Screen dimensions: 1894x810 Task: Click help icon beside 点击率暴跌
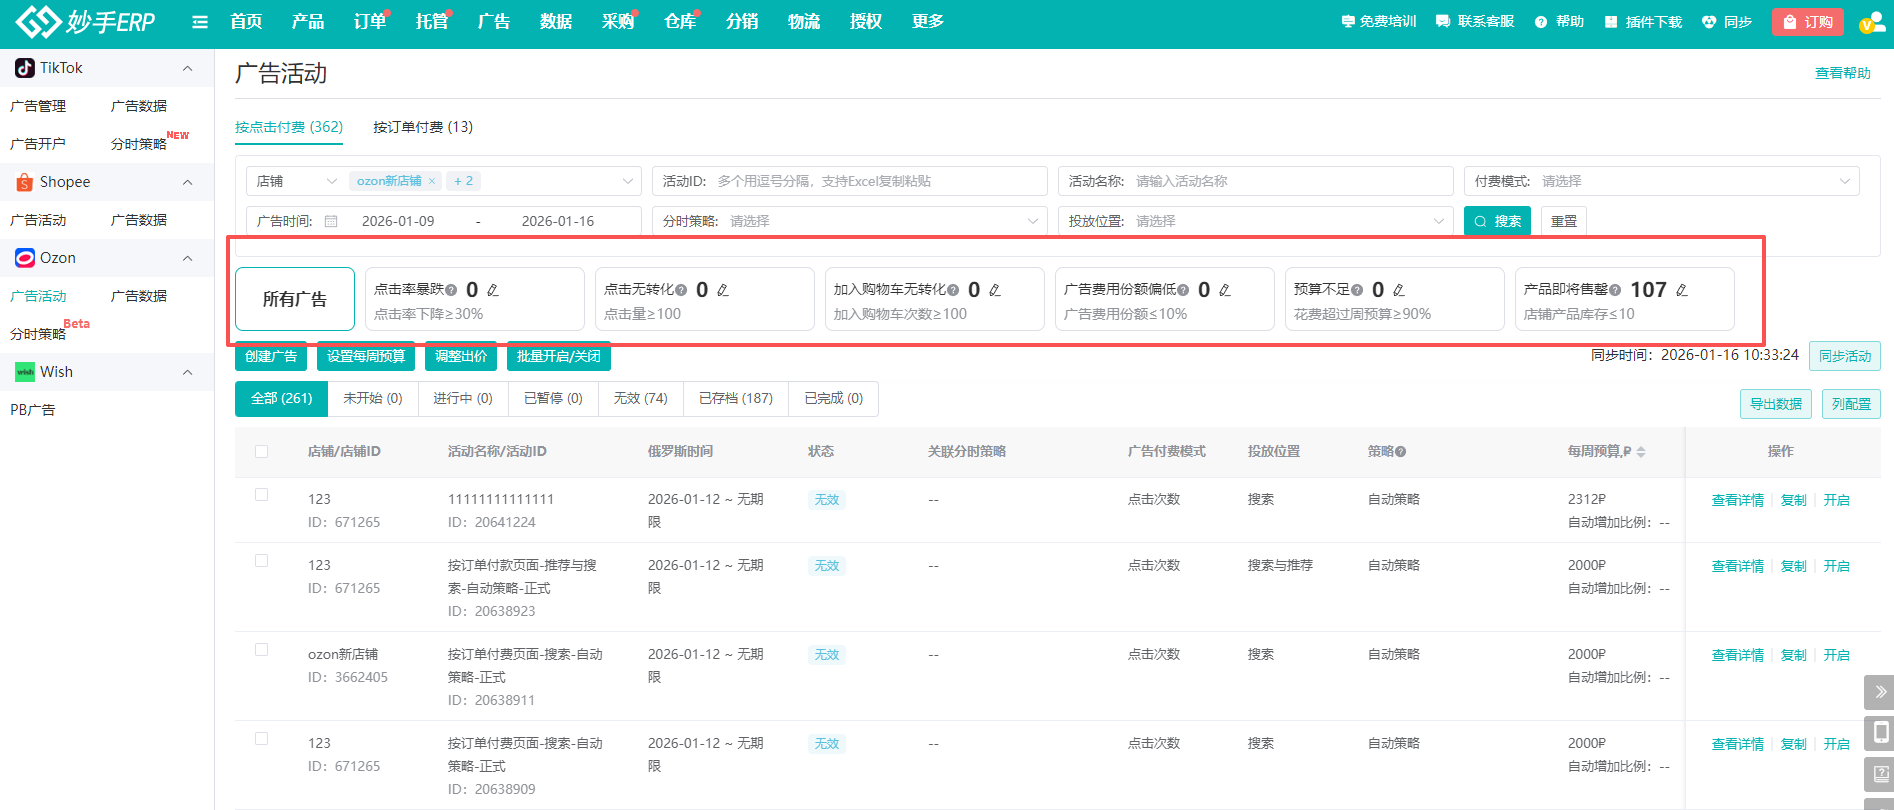coord(451,290)
